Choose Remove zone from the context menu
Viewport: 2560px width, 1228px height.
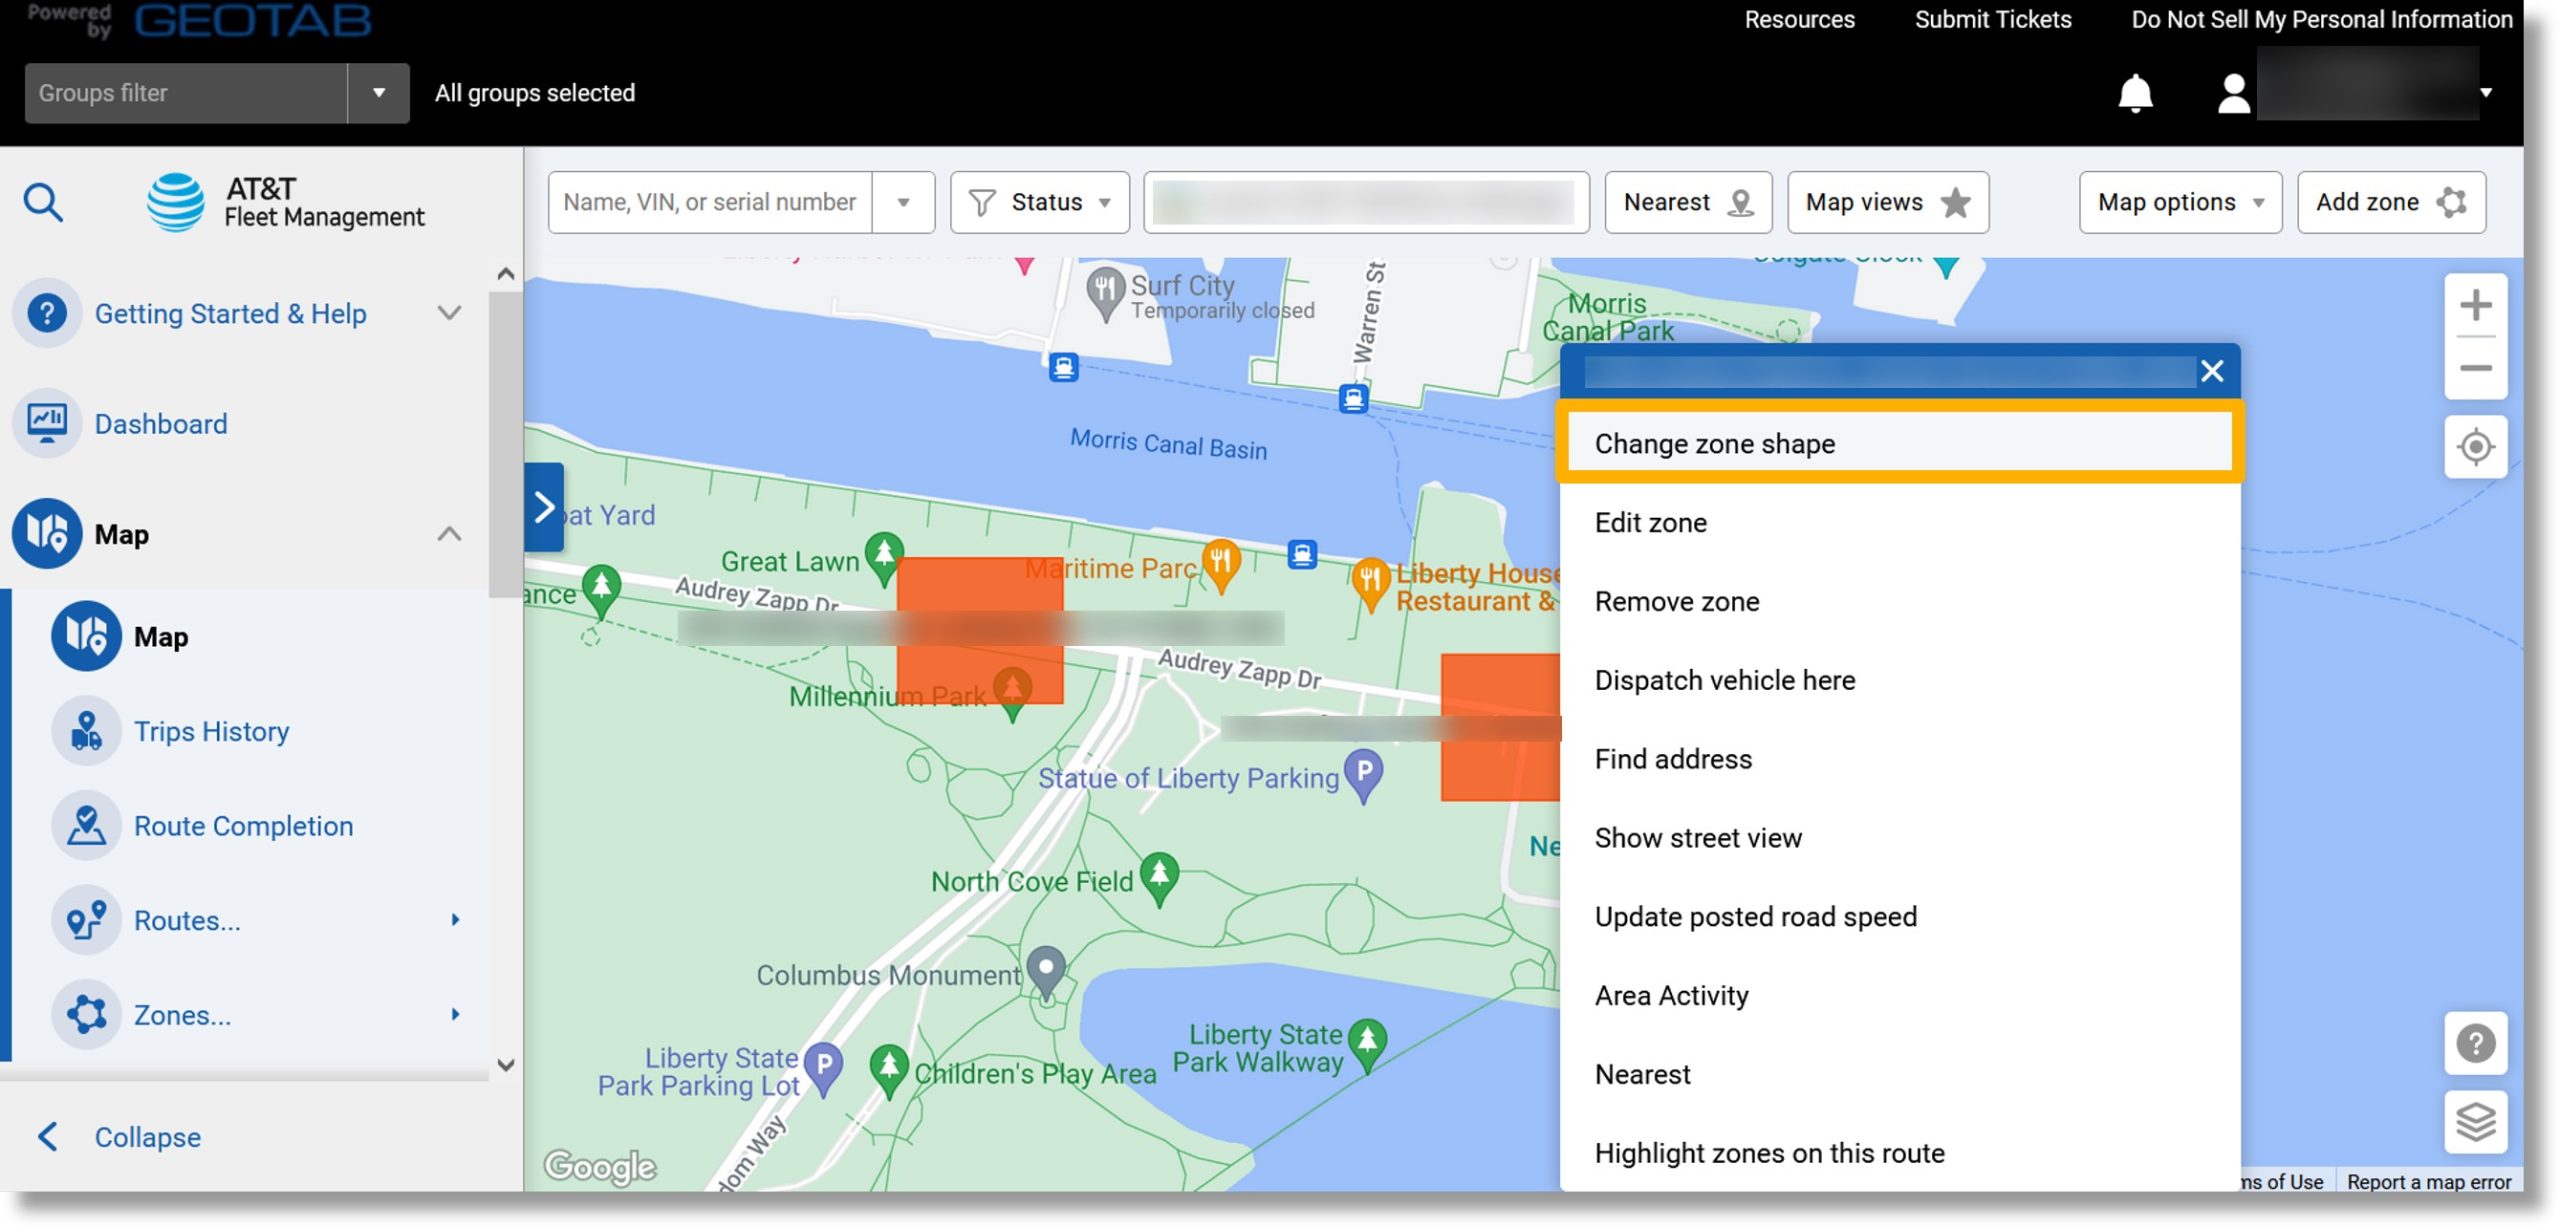[x=1898, y=601]
